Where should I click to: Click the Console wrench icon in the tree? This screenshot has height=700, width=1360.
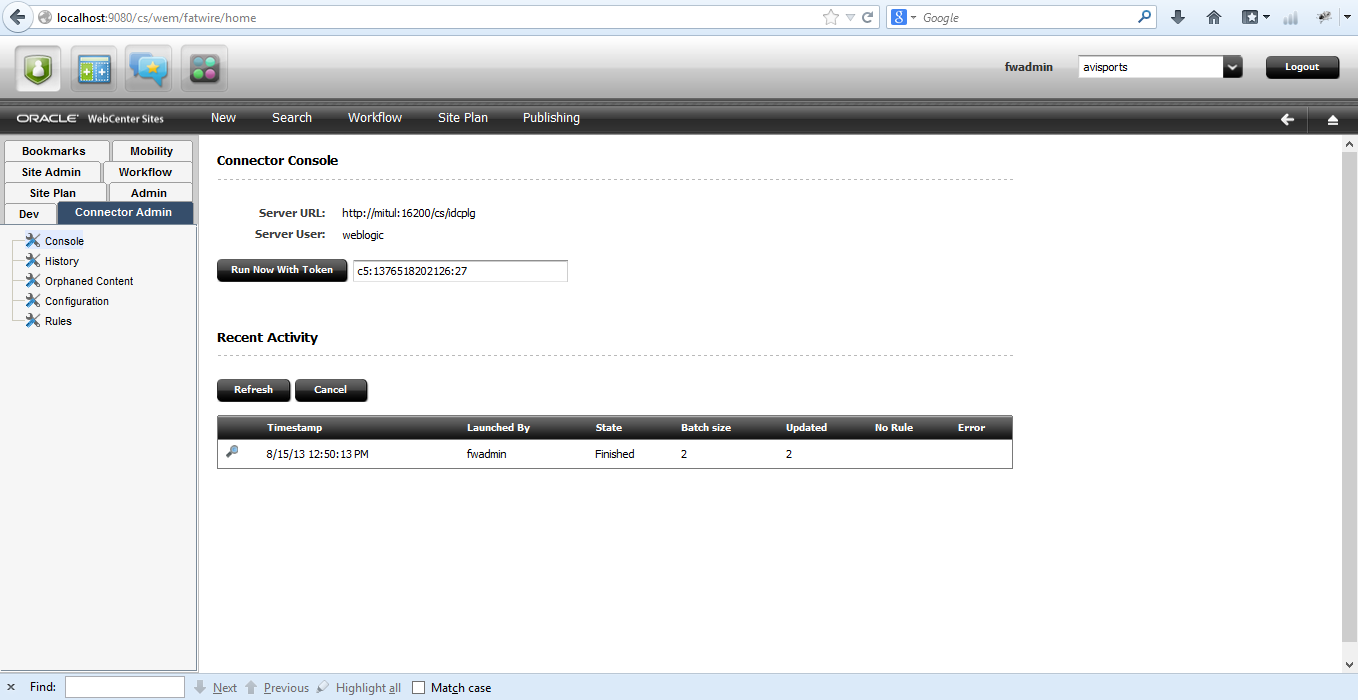[x=34, y=240]
